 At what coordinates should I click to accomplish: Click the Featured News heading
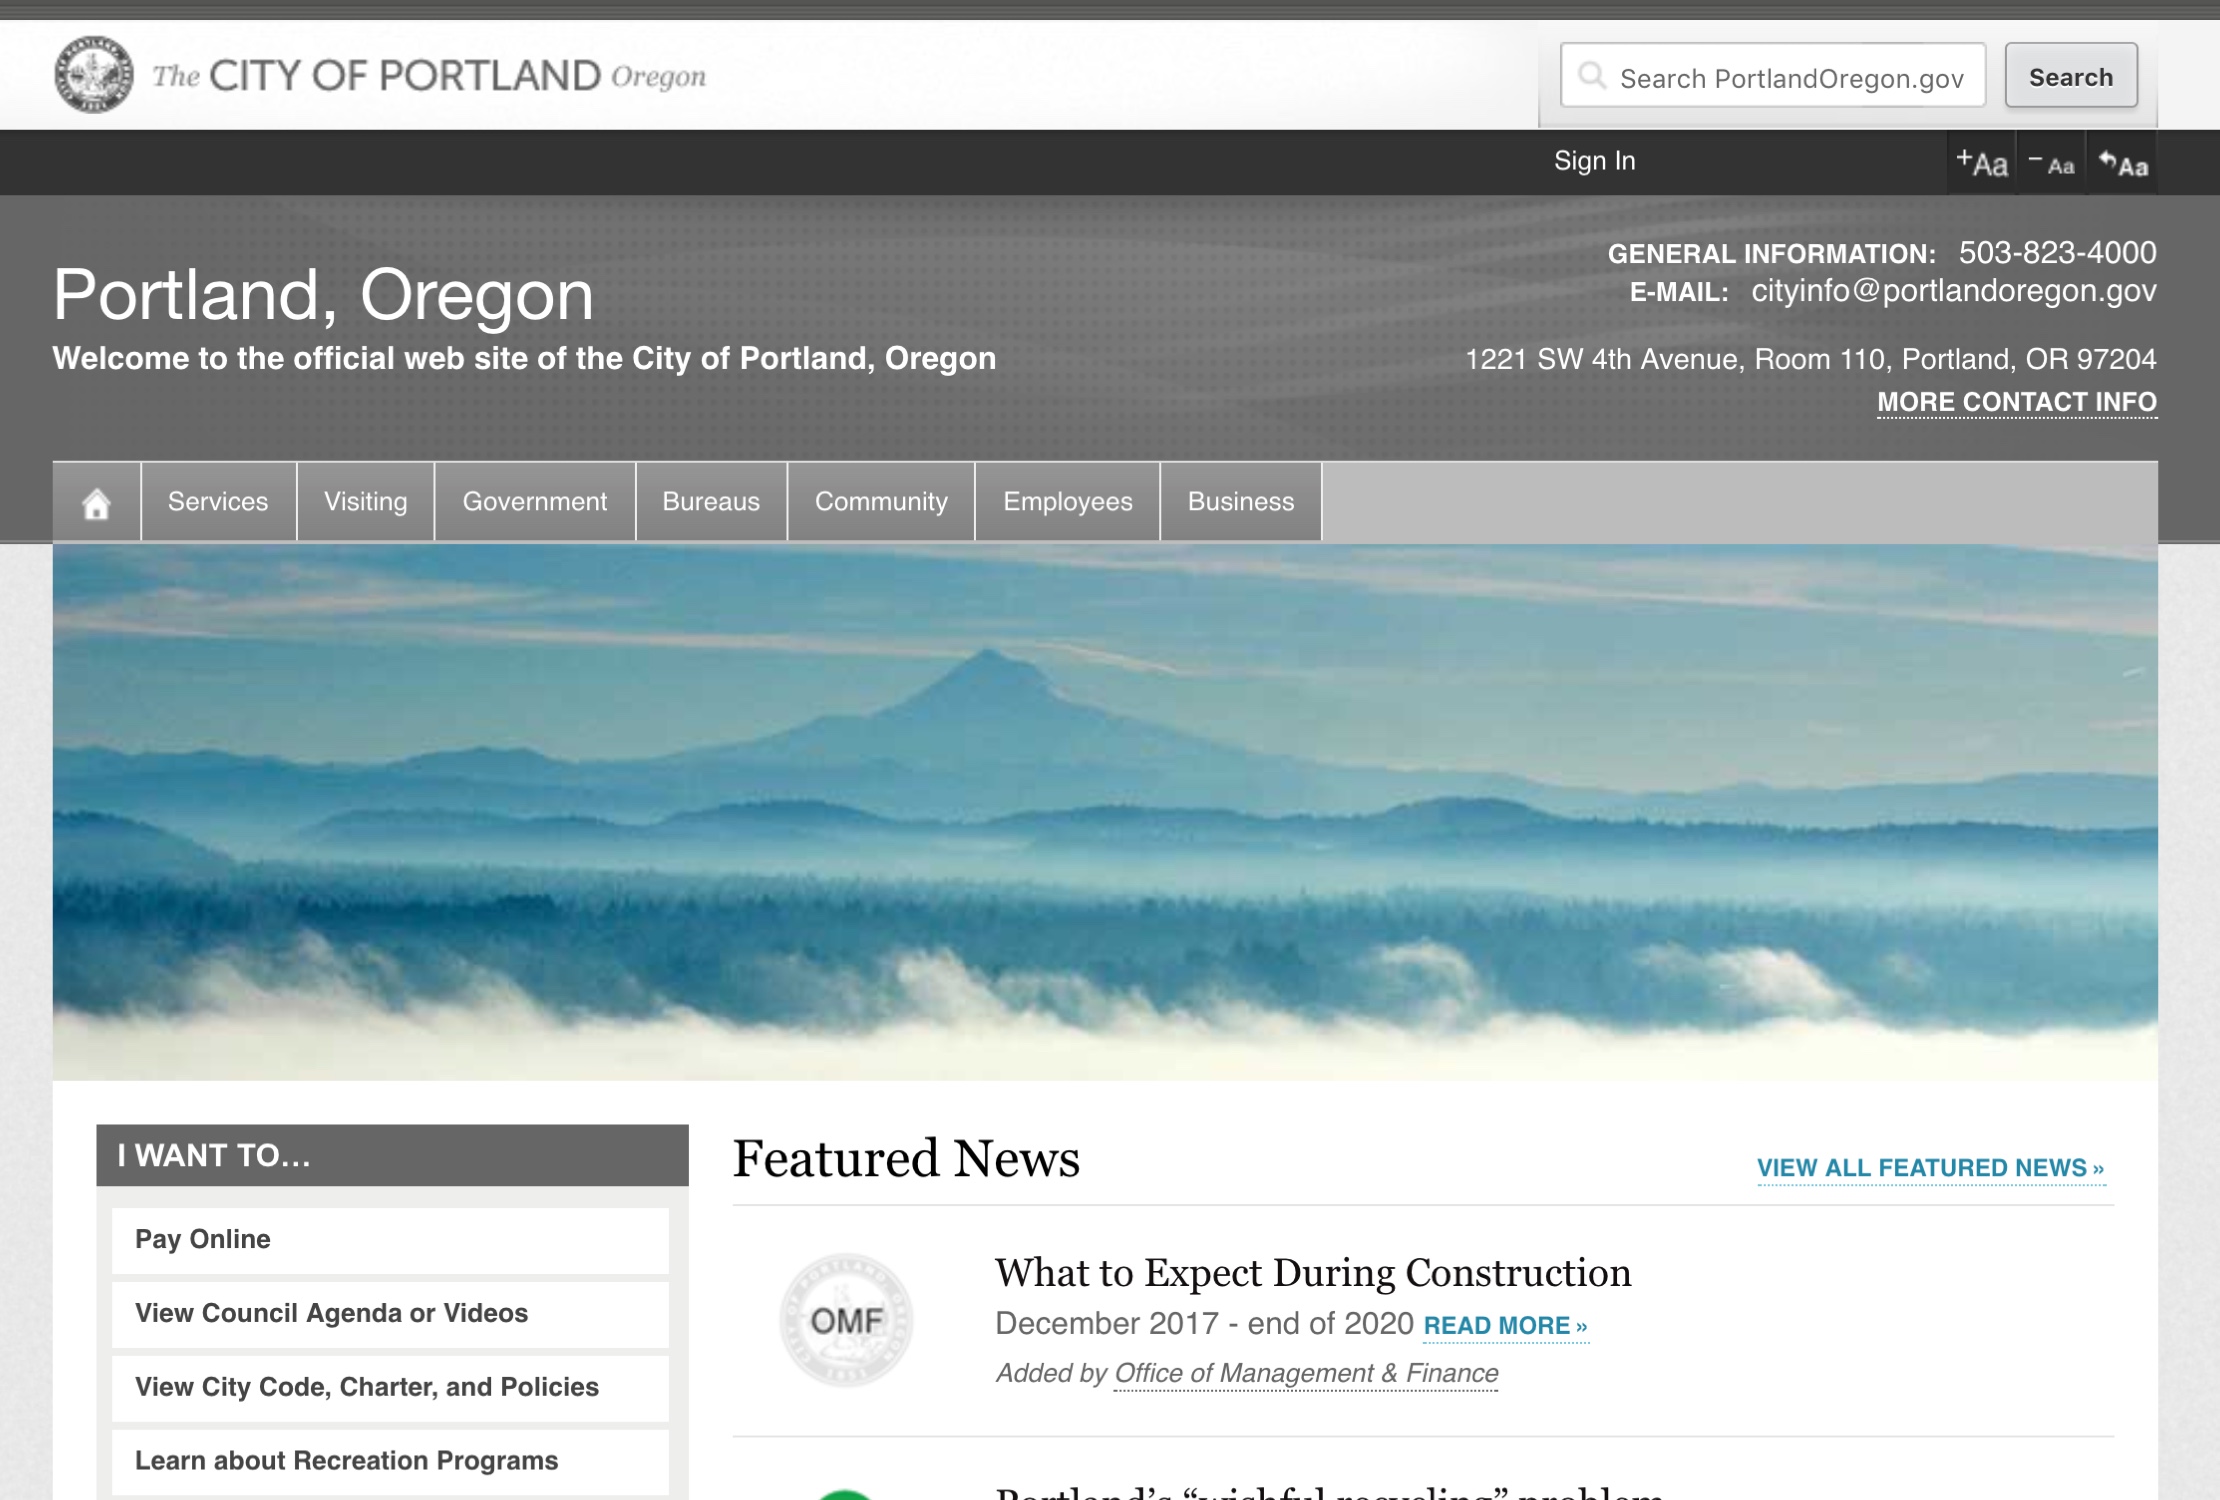tap(906, 1159)
